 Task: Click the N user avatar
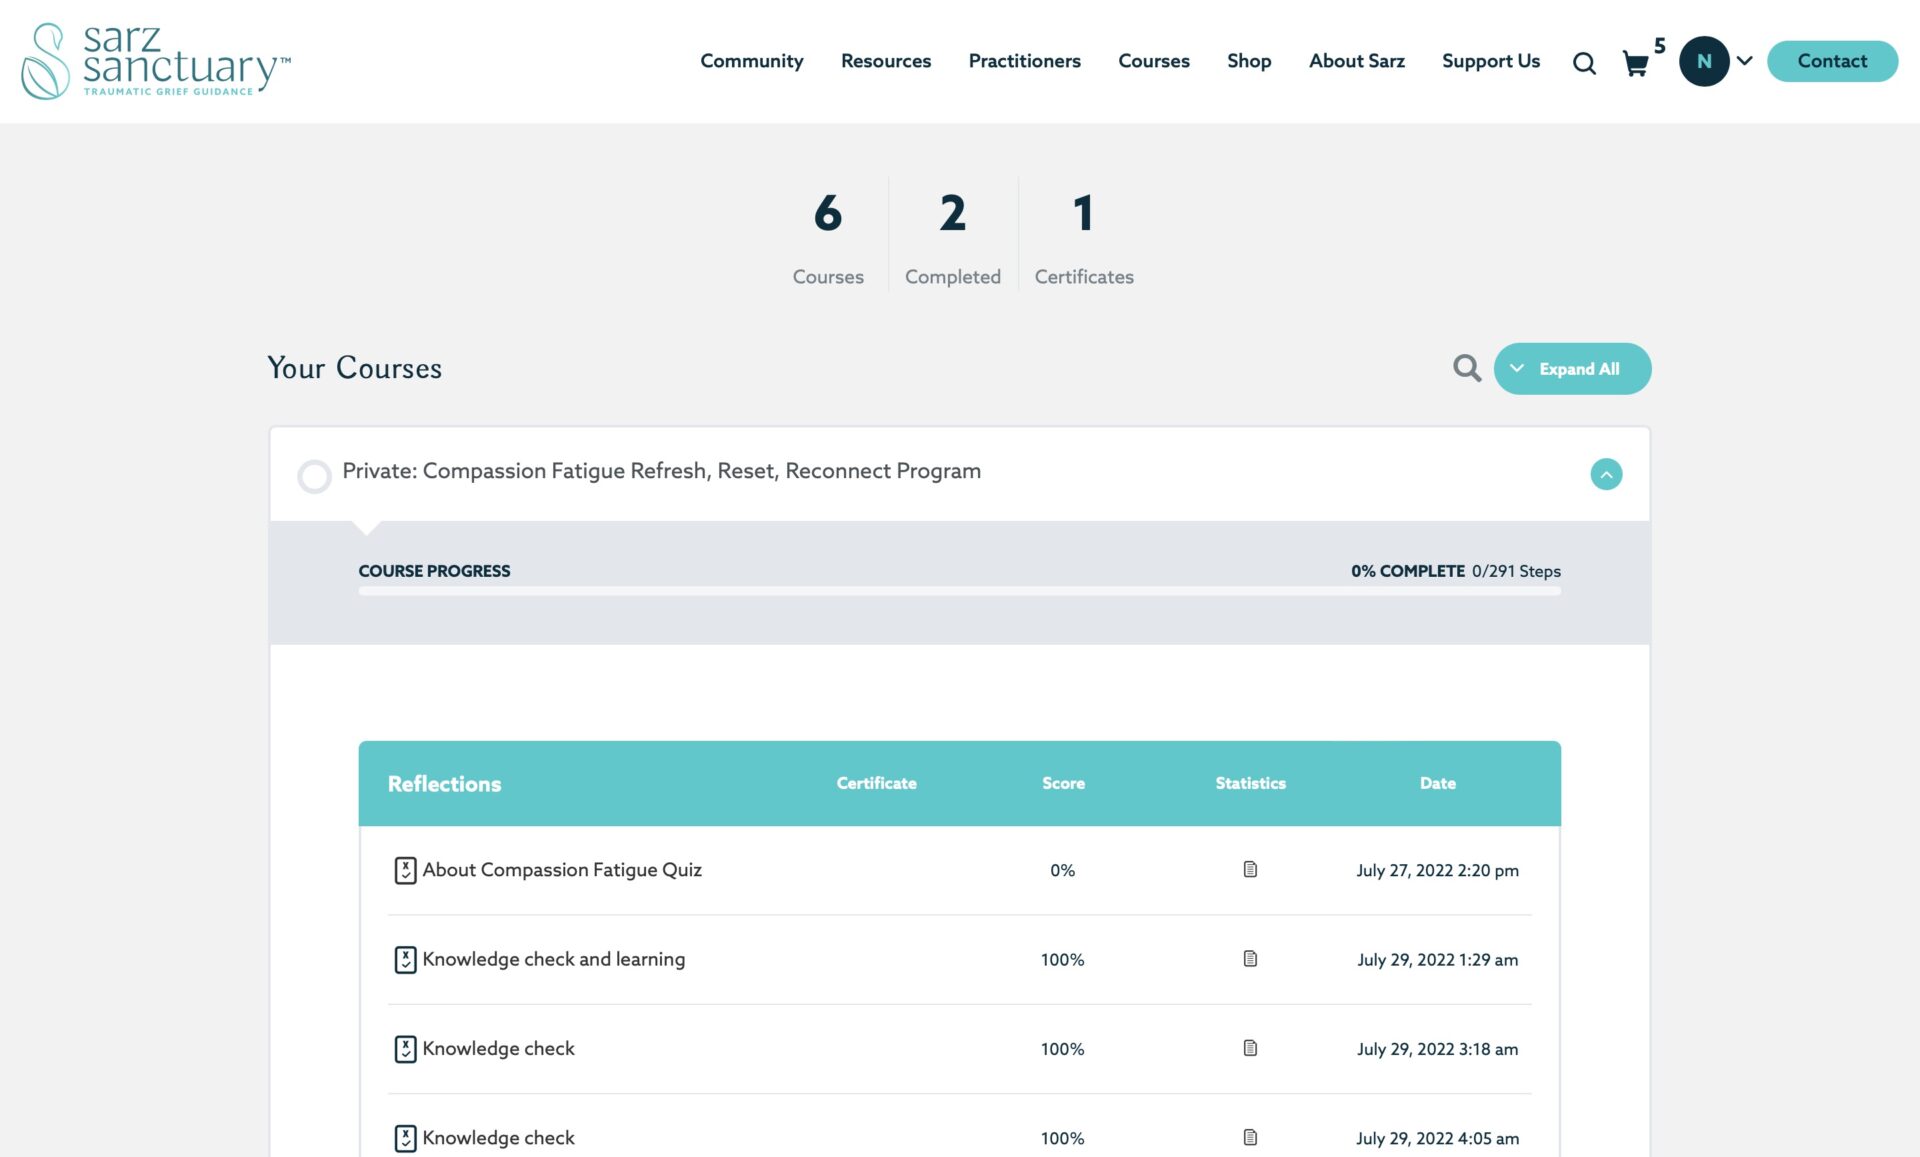(1703, 61)
